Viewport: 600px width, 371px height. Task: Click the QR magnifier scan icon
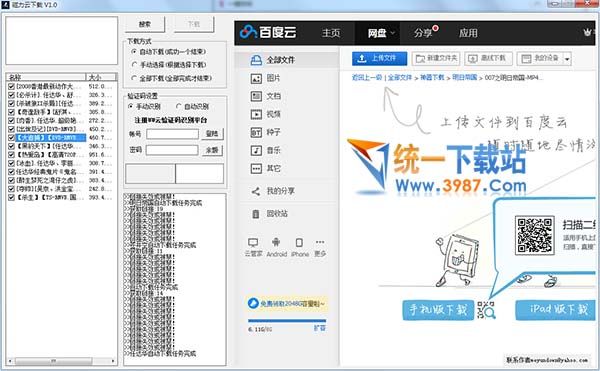coord(486,310)
